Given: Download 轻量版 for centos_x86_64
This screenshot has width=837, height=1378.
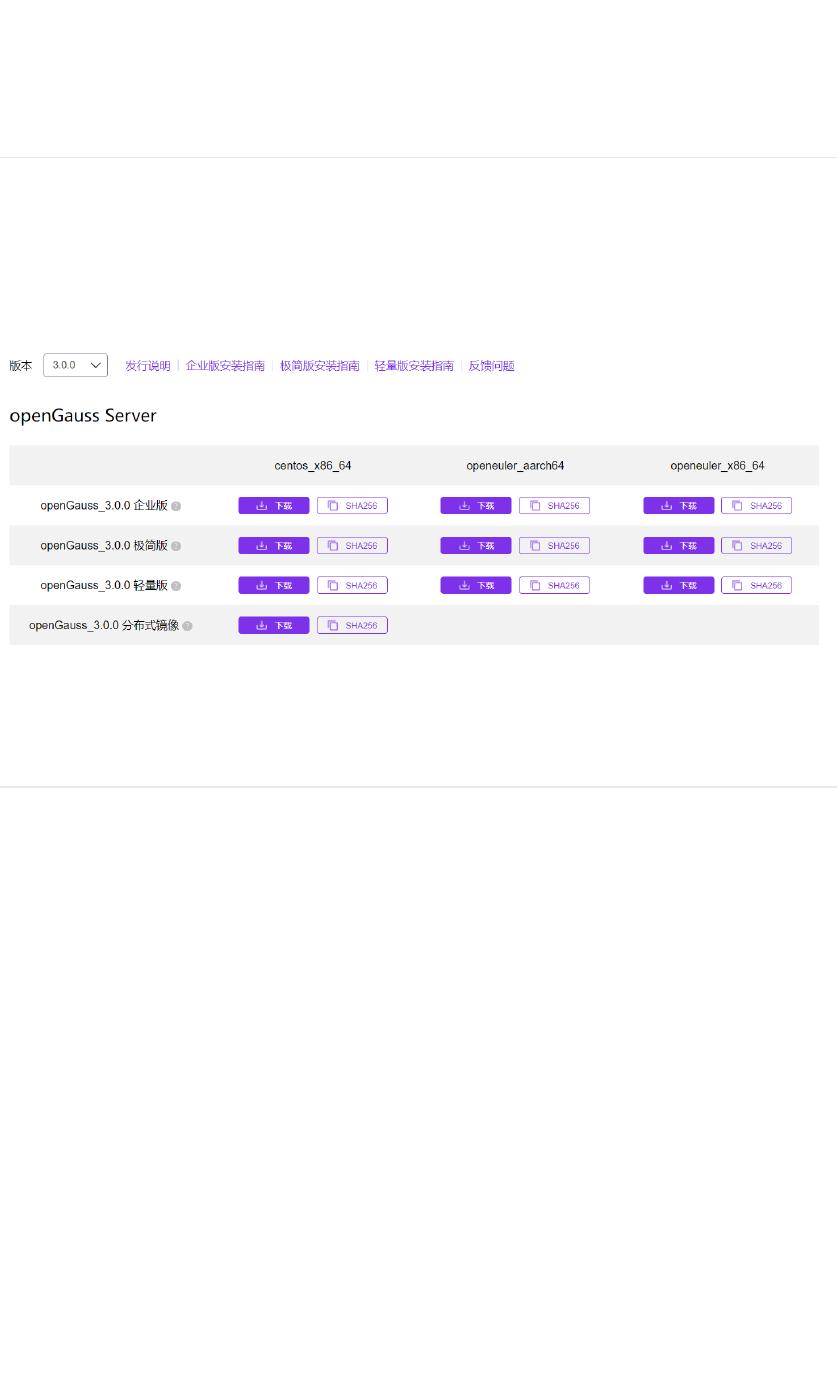Looking at the screenshot, I should coord(274,585).
